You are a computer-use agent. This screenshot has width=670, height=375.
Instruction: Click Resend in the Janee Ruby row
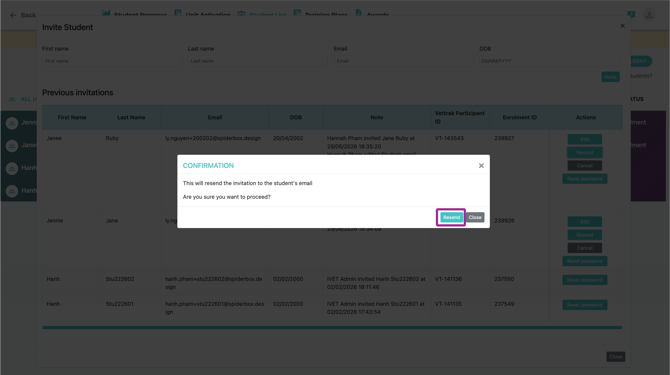pyautogui.click(x=585, y=152)
